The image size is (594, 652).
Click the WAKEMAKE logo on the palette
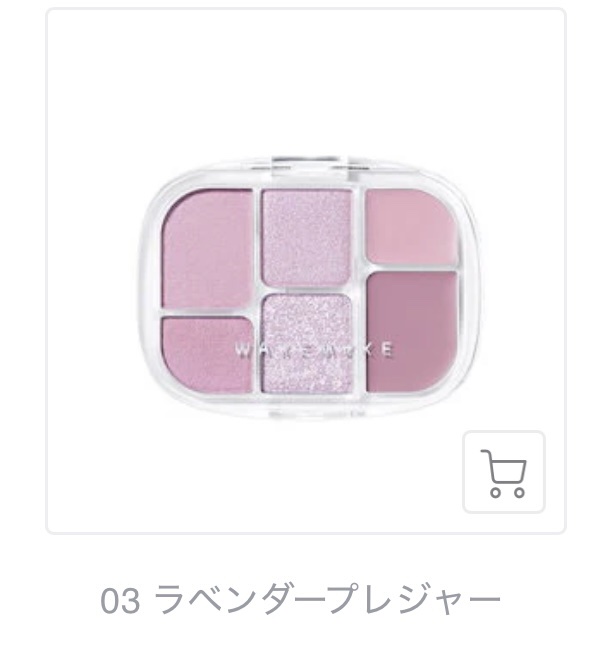314,351
